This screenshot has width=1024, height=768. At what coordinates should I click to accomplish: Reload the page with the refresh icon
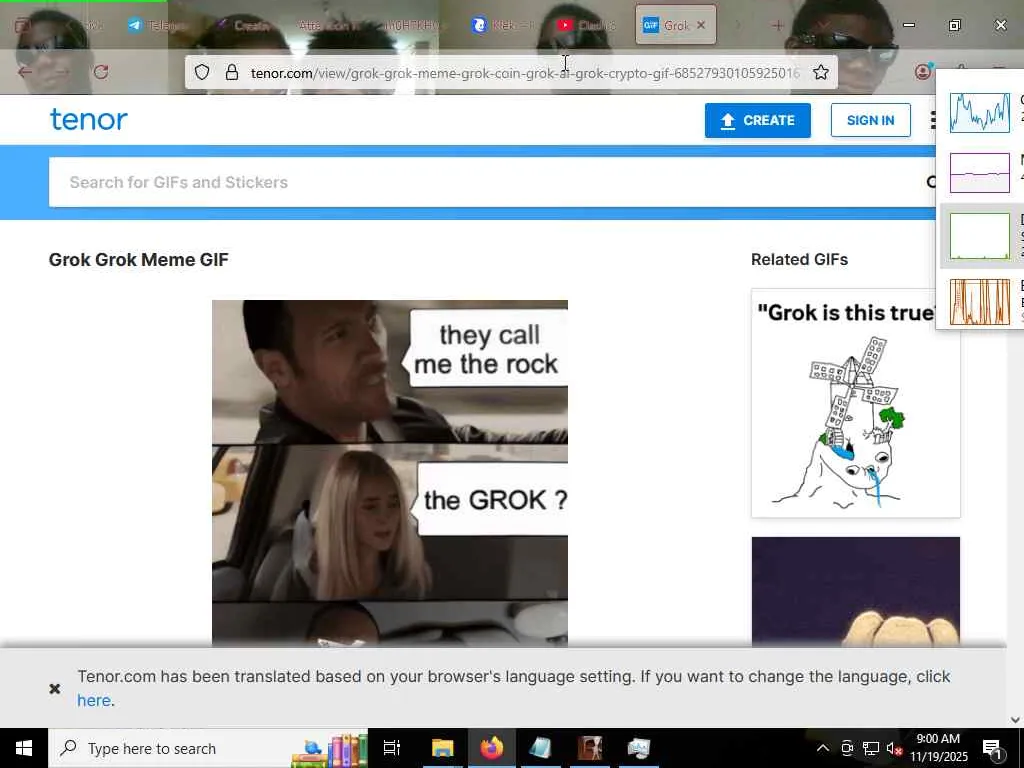pos(101,72)
